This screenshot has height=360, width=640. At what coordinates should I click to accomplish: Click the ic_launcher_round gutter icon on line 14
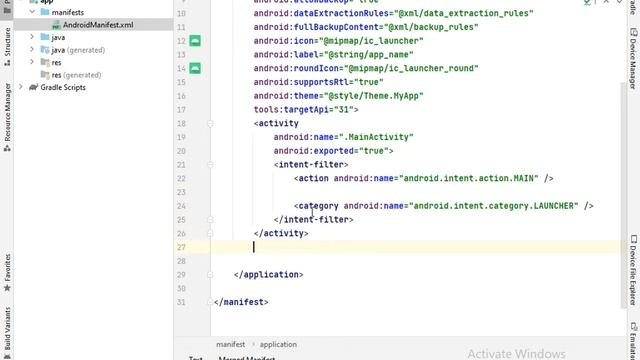tap(195, 68)
